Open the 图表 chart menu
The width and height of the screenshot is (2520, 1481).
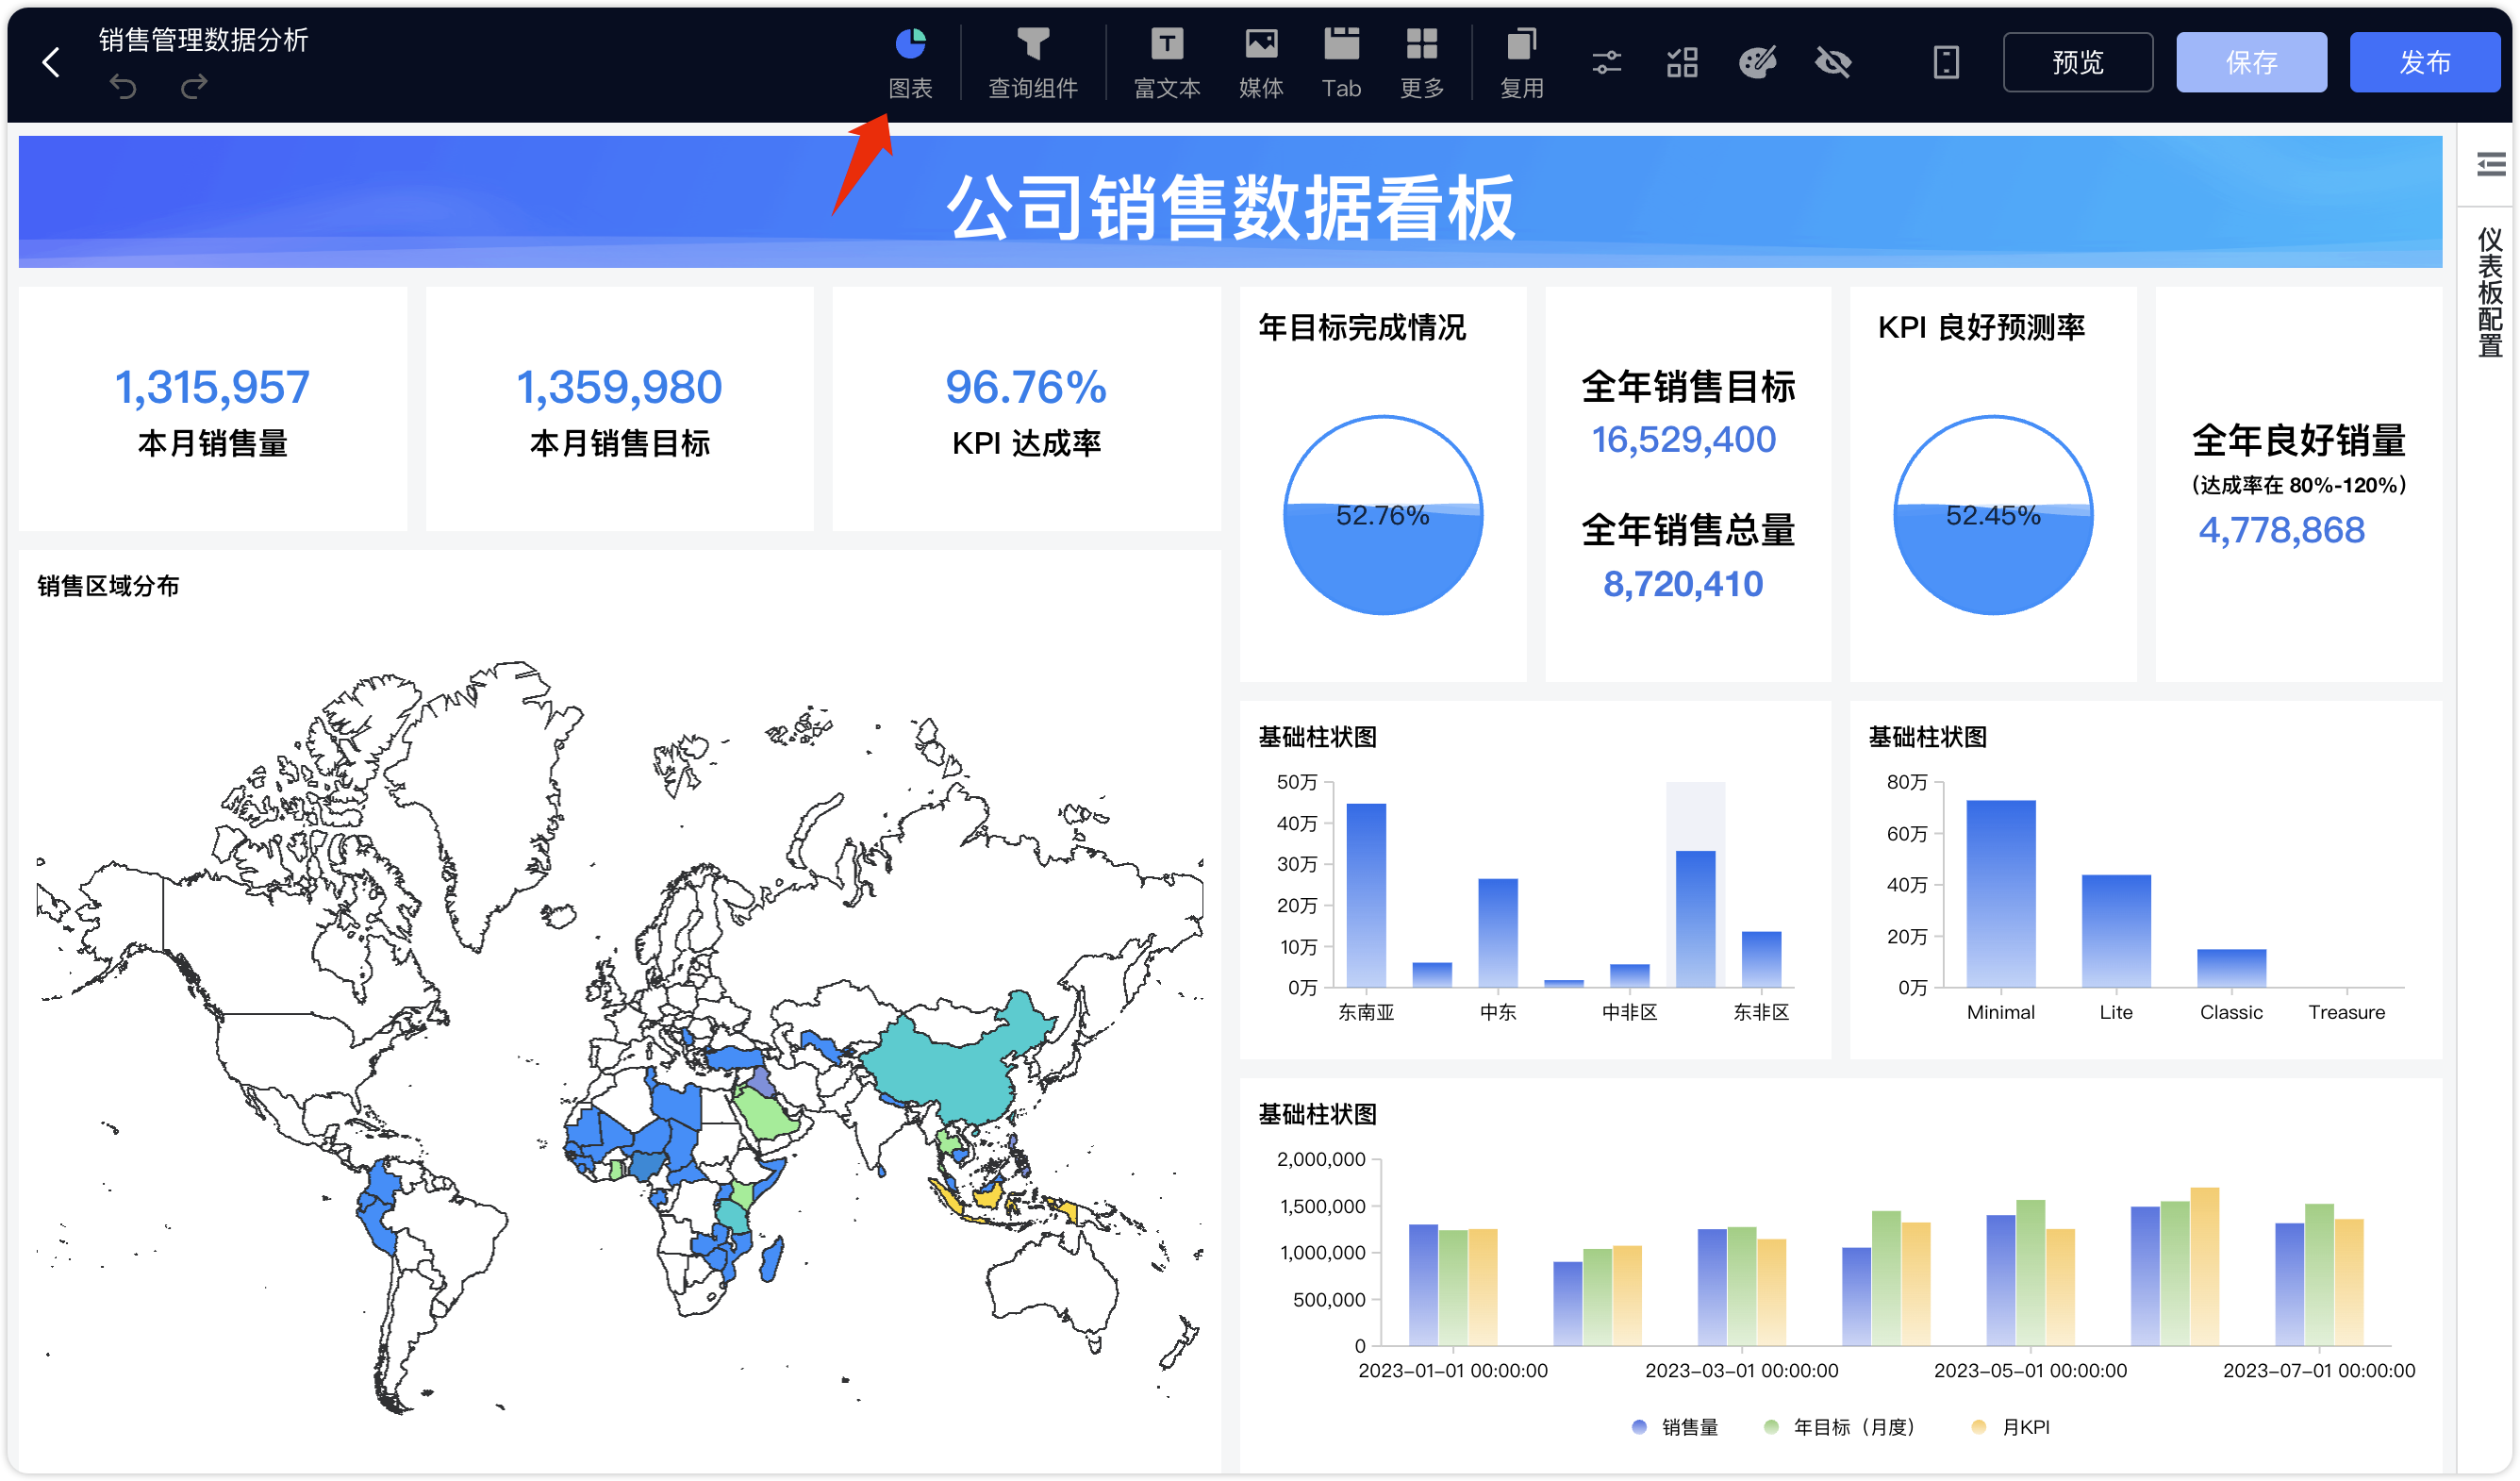[910, 63]
